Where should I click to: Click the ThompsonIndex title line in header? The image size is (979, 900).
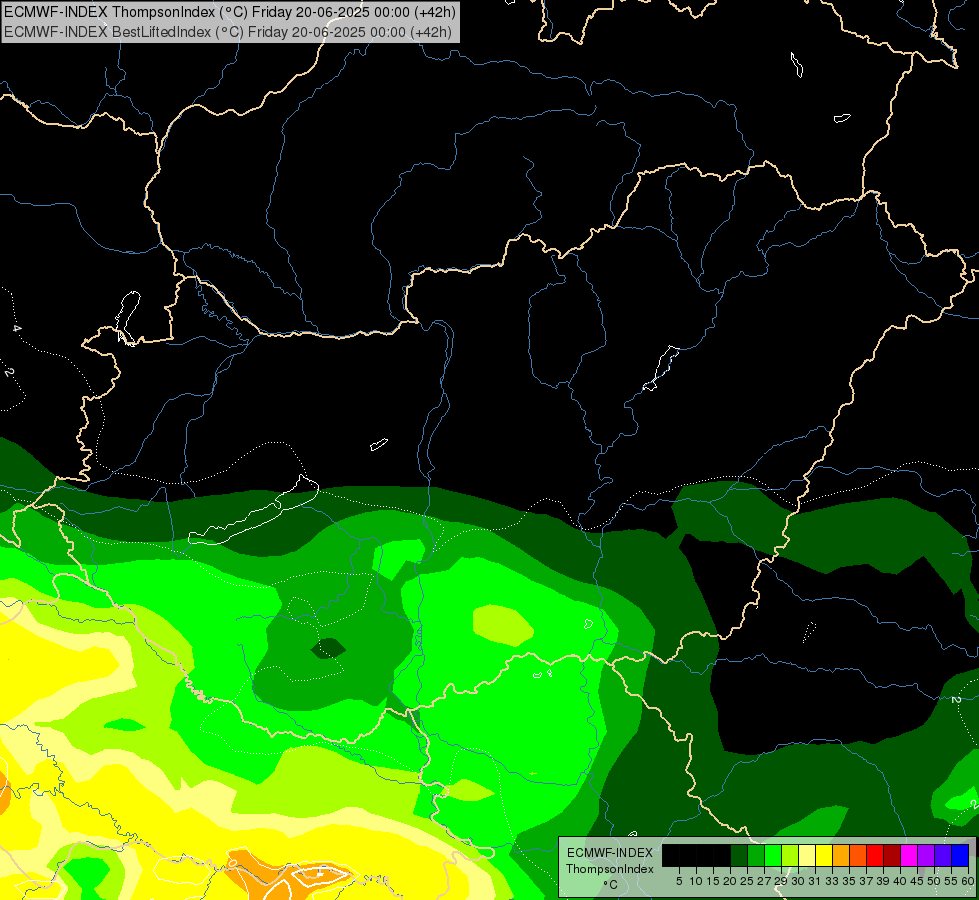(230, 12)
